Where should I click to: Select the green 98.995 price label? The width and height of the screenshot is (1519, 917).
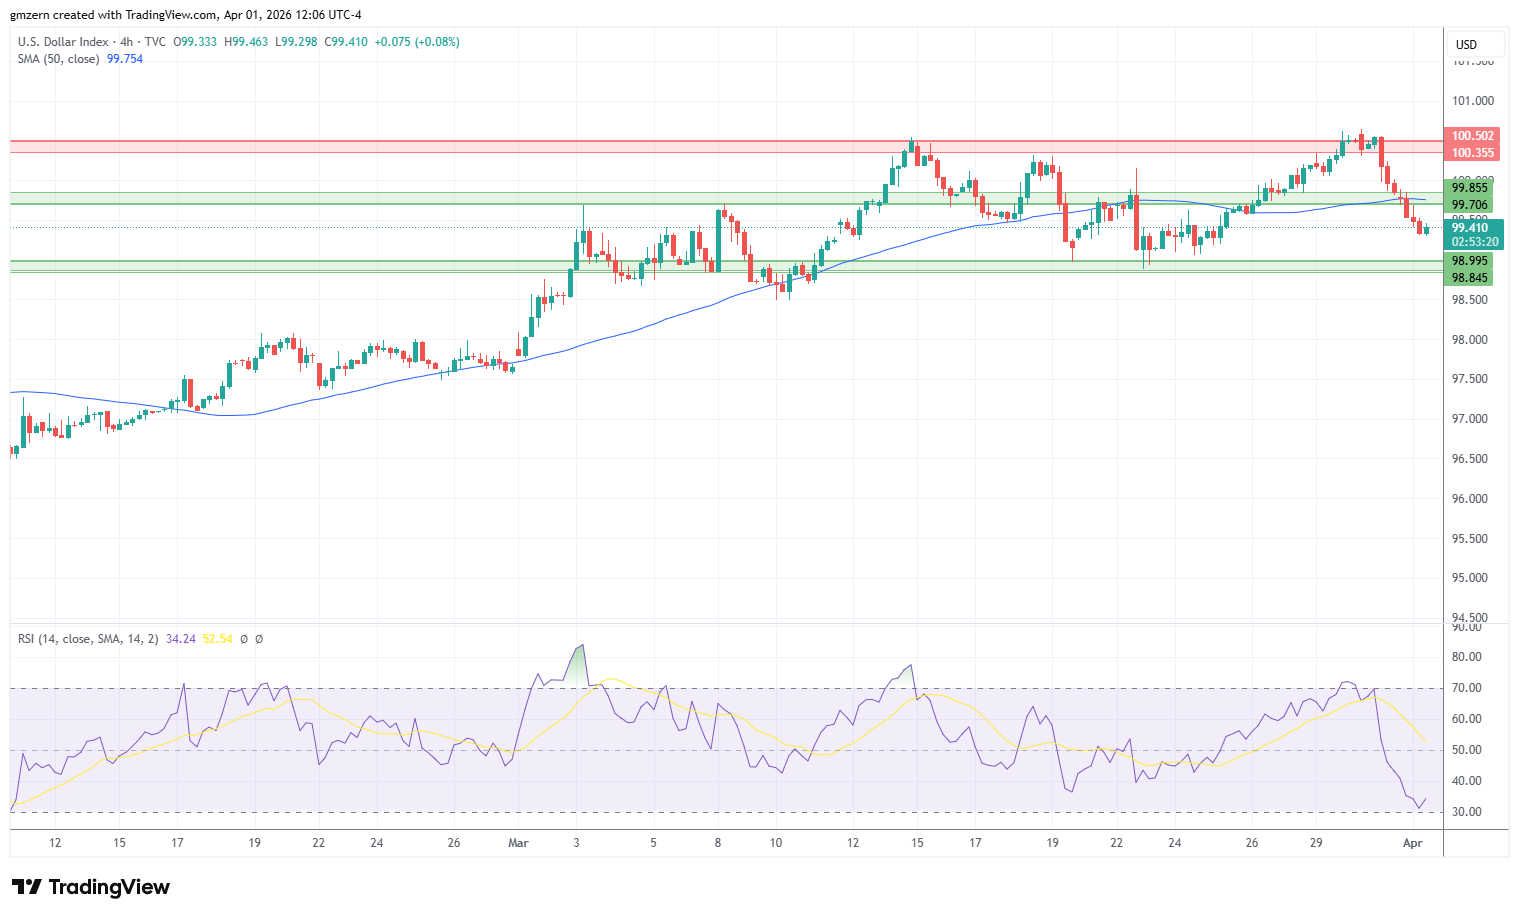click(1469, 261)
